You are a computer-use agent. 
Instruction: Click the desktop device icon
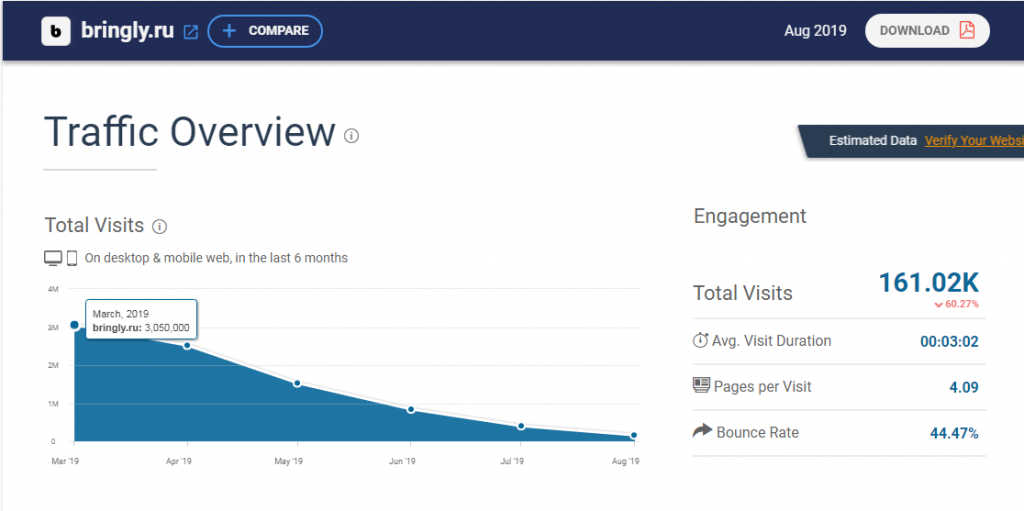click(x=53, y=258)
